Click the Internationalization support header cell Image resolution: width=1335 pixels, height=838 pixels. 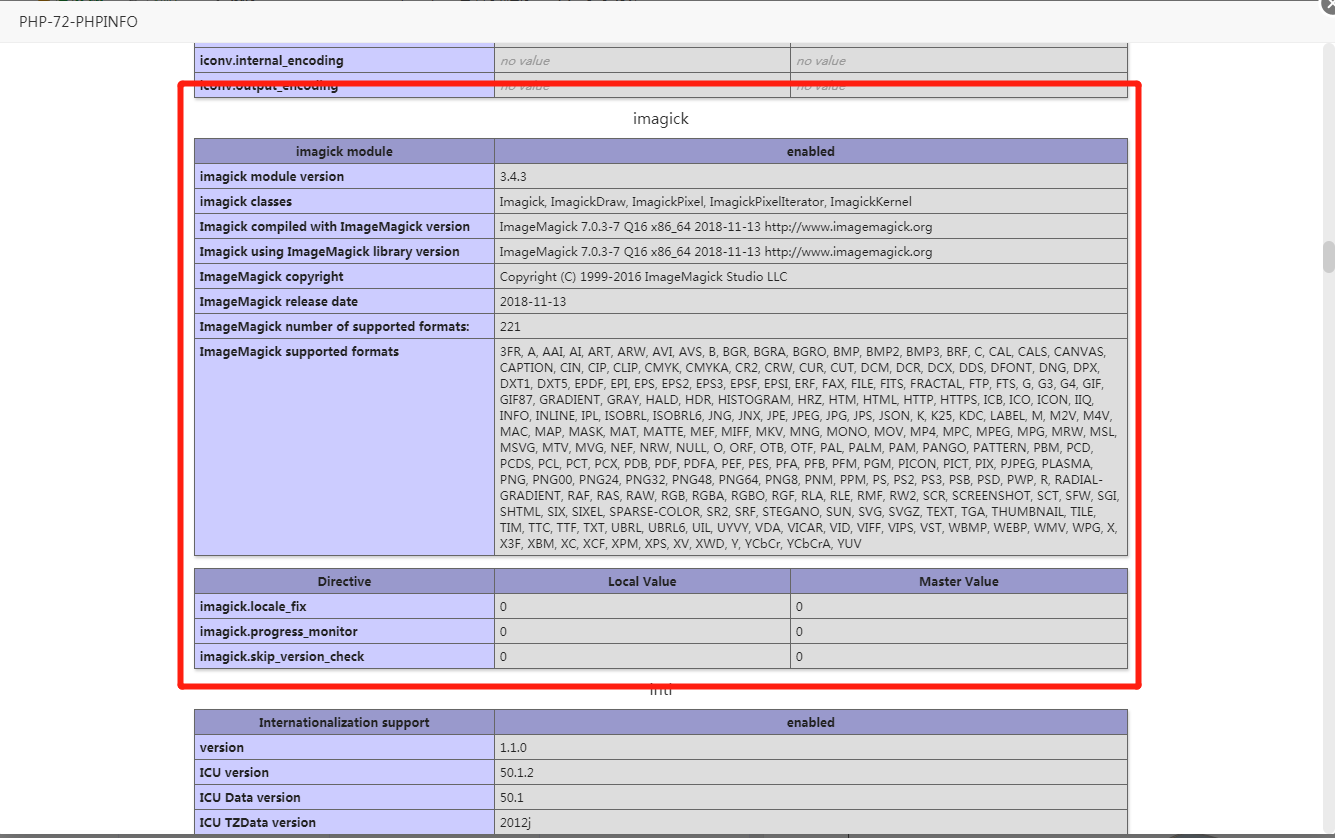point(344,723)
